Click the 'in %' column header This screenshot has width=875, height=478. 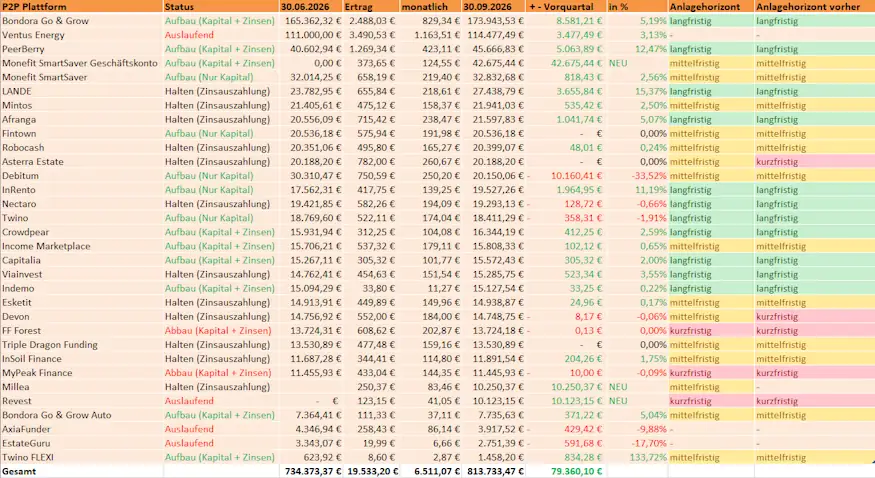(638, 7)
